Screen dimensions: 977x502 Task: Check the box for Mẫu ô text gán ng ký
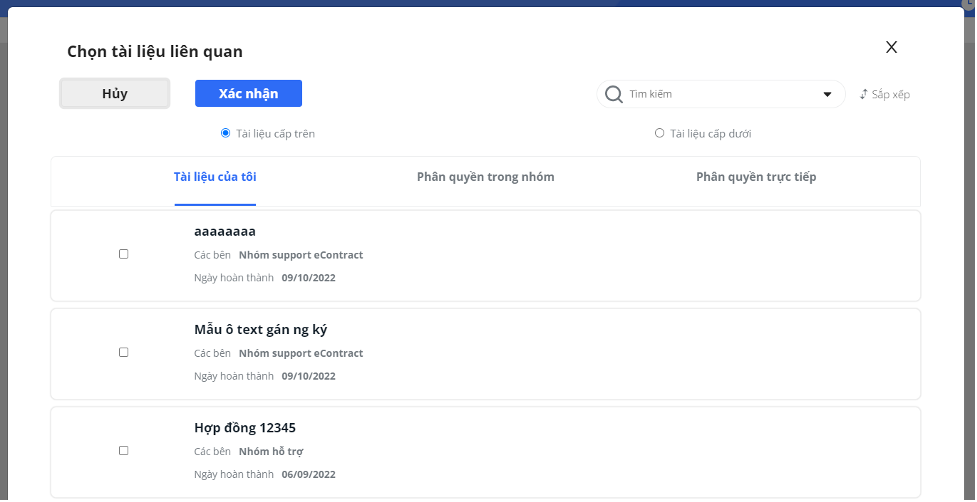123,353
